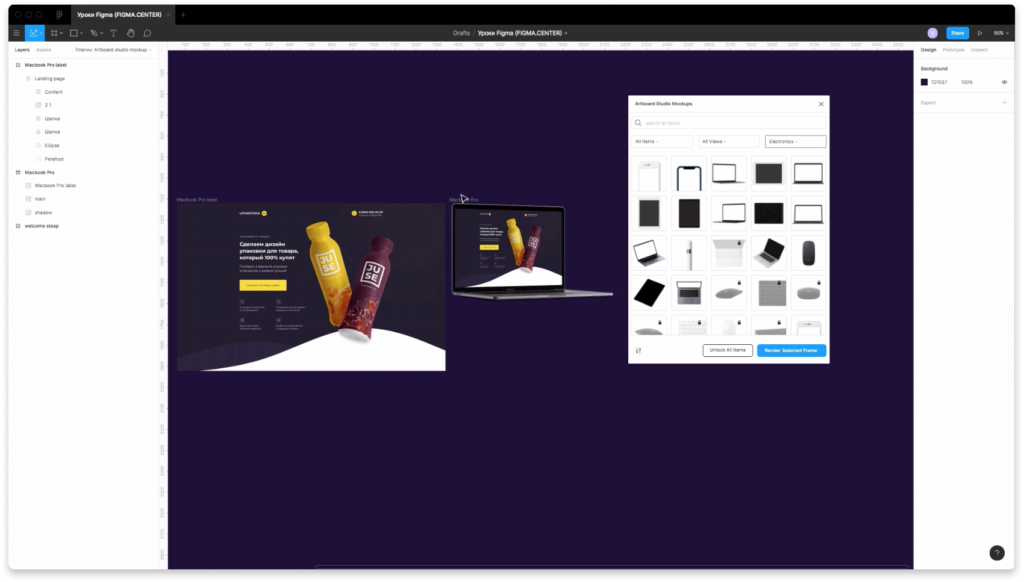Click the Background color swatch
The height and width of the screenshot is (582, 1024).
point(924,82)
